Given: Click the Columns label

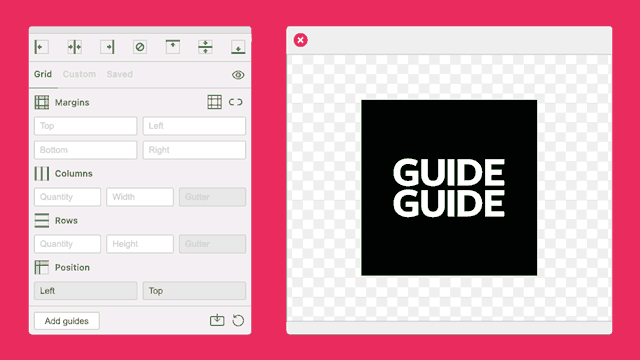Looking at the screenshot, I should point(74,173).
